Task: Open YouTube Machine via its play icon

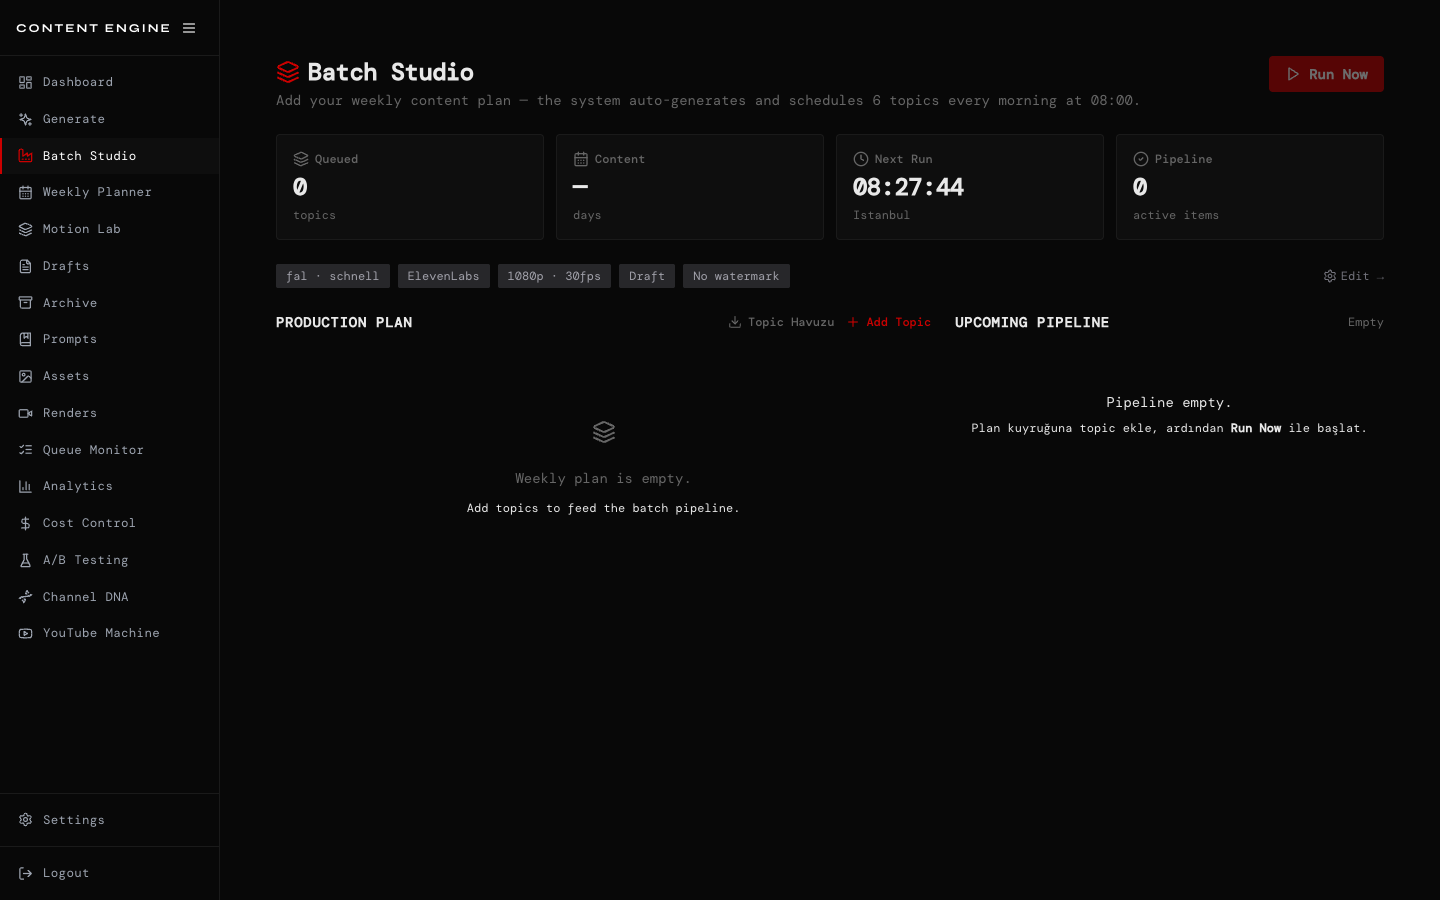Action: coord(26,633)
